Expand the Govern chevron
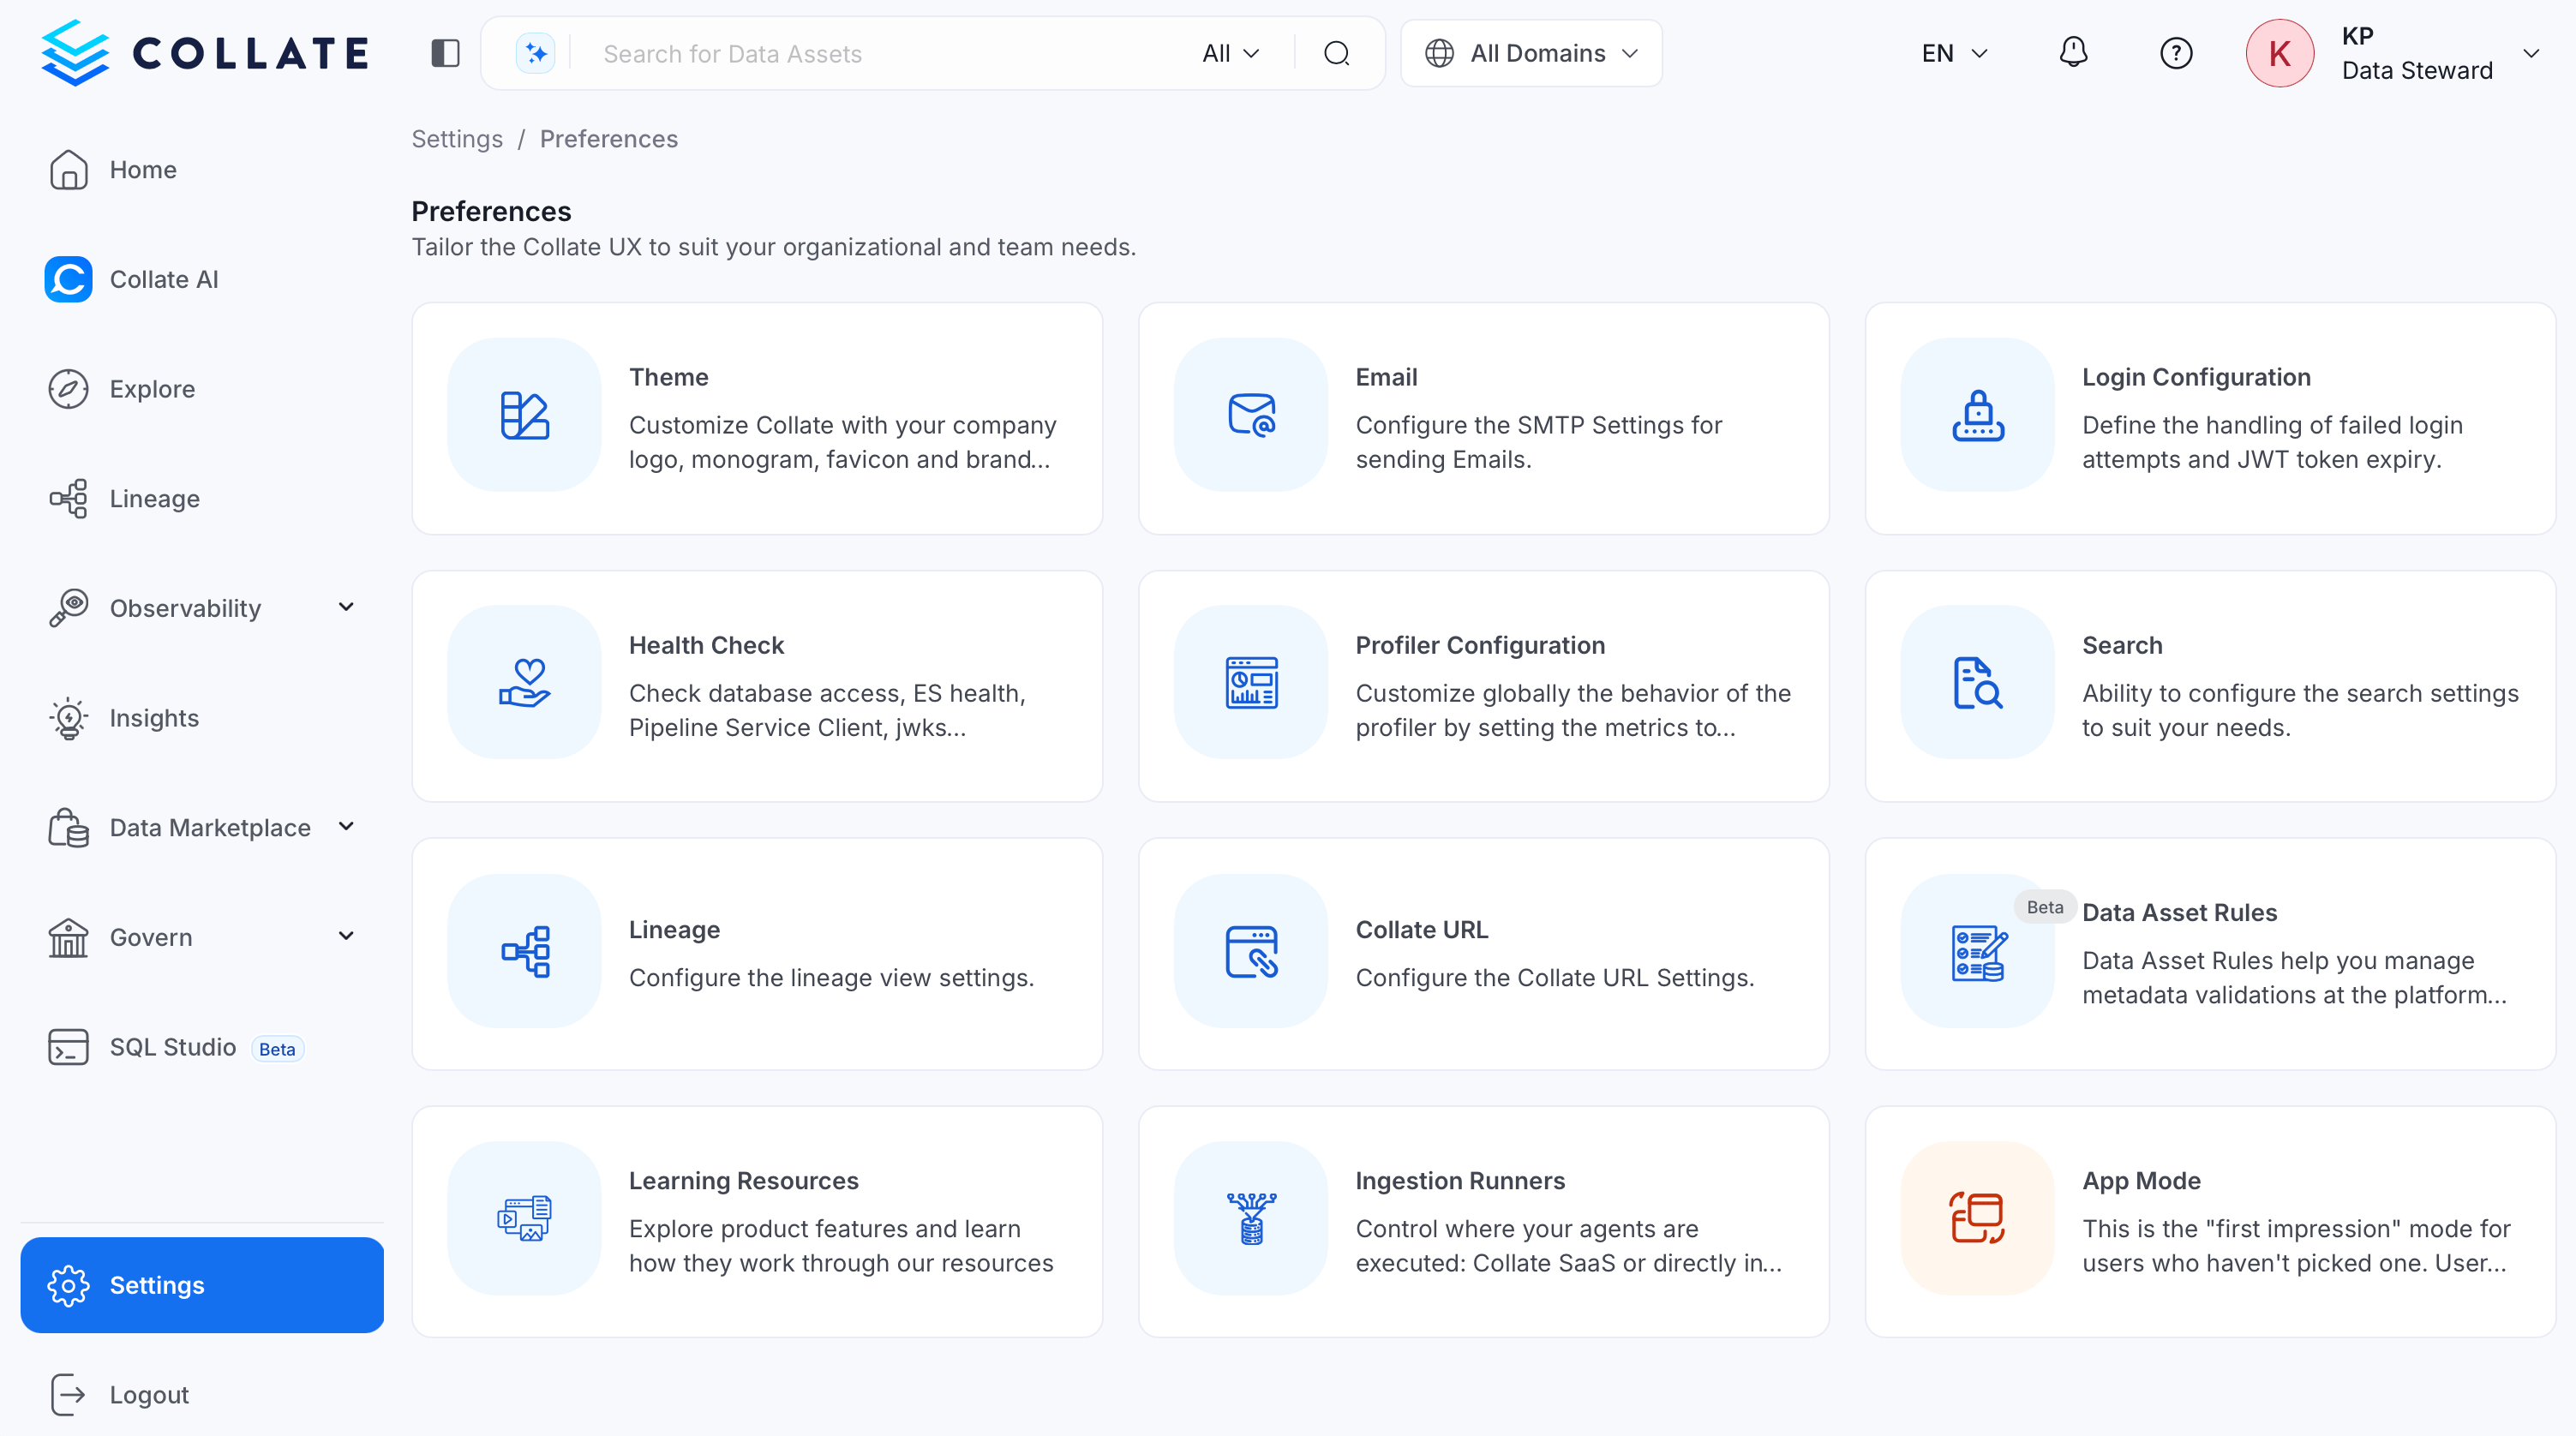This screenshot has height=1436, width=2576. point(346,936)
